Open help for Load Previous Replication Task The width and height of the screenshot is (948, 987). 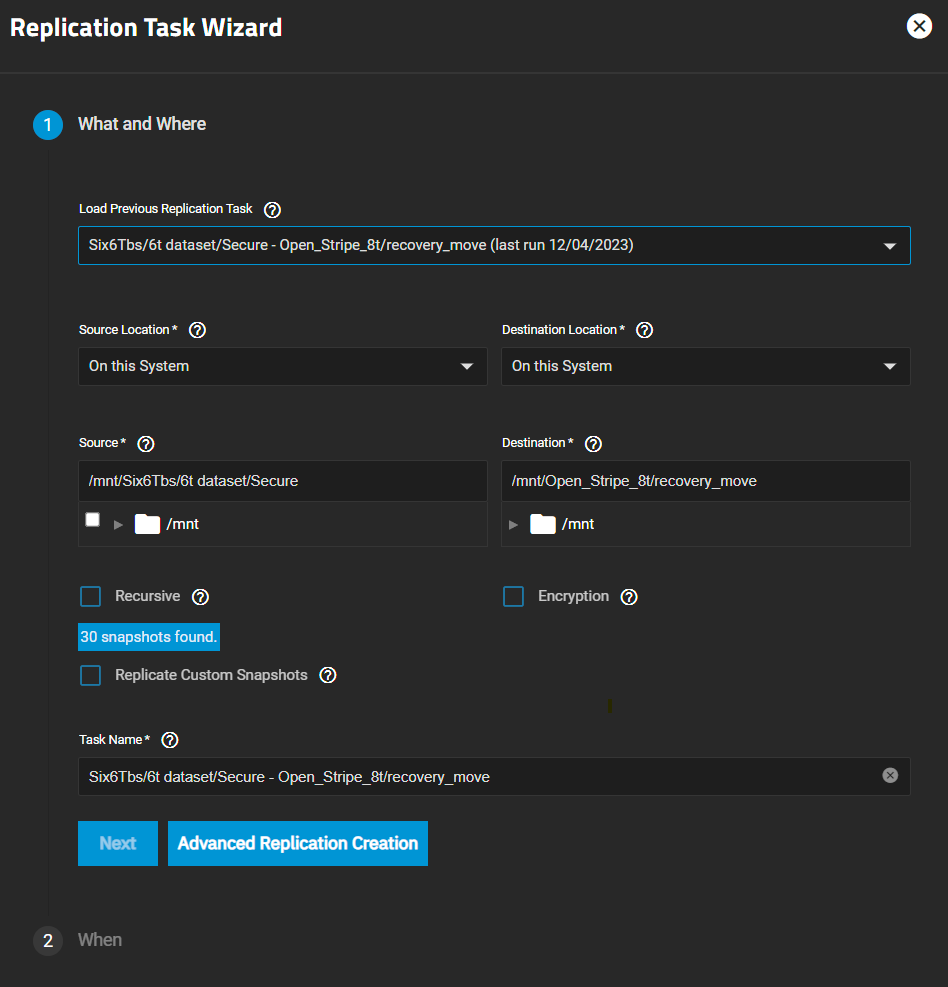272,210
